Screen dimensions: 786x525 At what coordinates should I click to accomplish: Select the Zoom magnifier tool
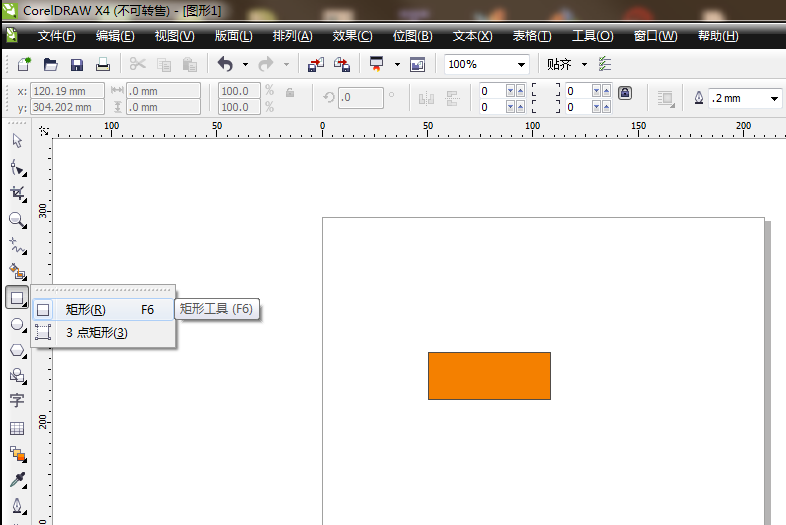click(18, 220)
